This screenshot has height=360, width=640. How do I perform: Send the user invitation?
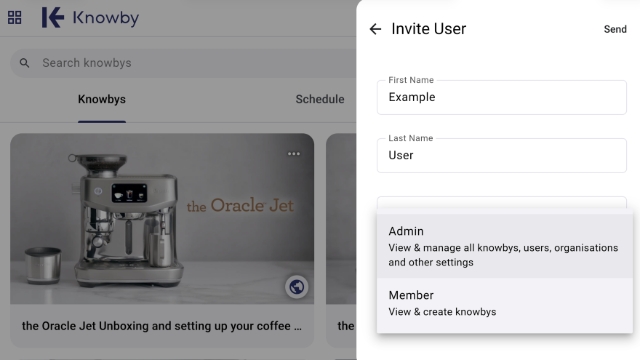pos(615,29)
